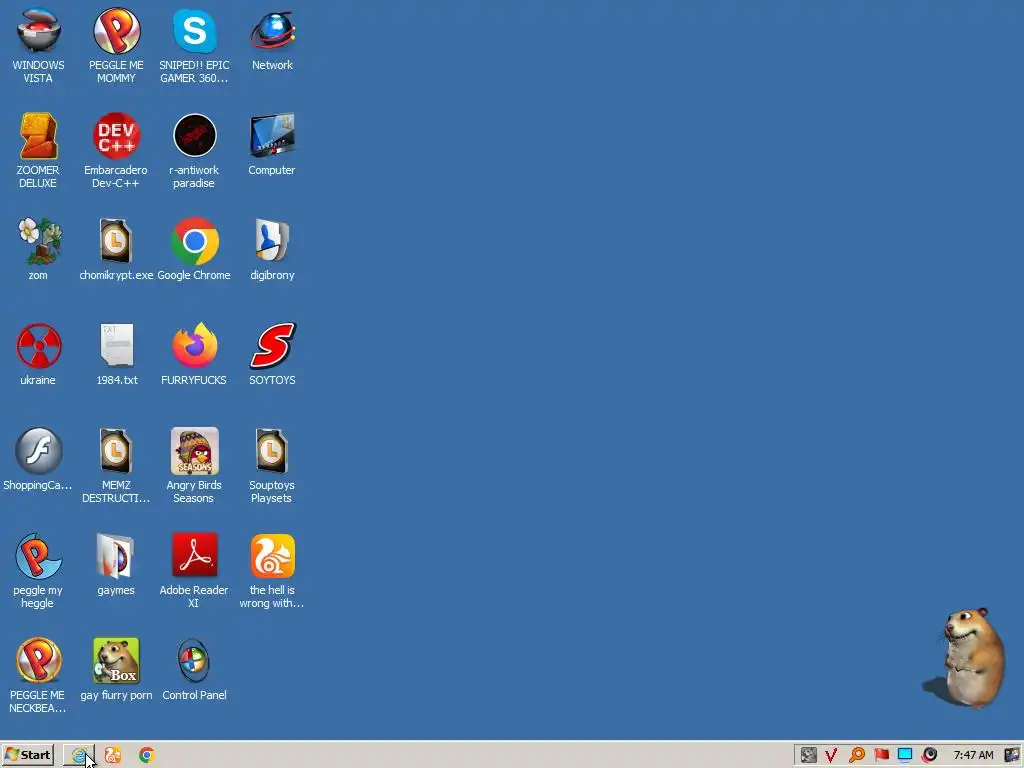Click the tray icon right of the clock
1024x768 pixels.
(x=1012, y=756)
